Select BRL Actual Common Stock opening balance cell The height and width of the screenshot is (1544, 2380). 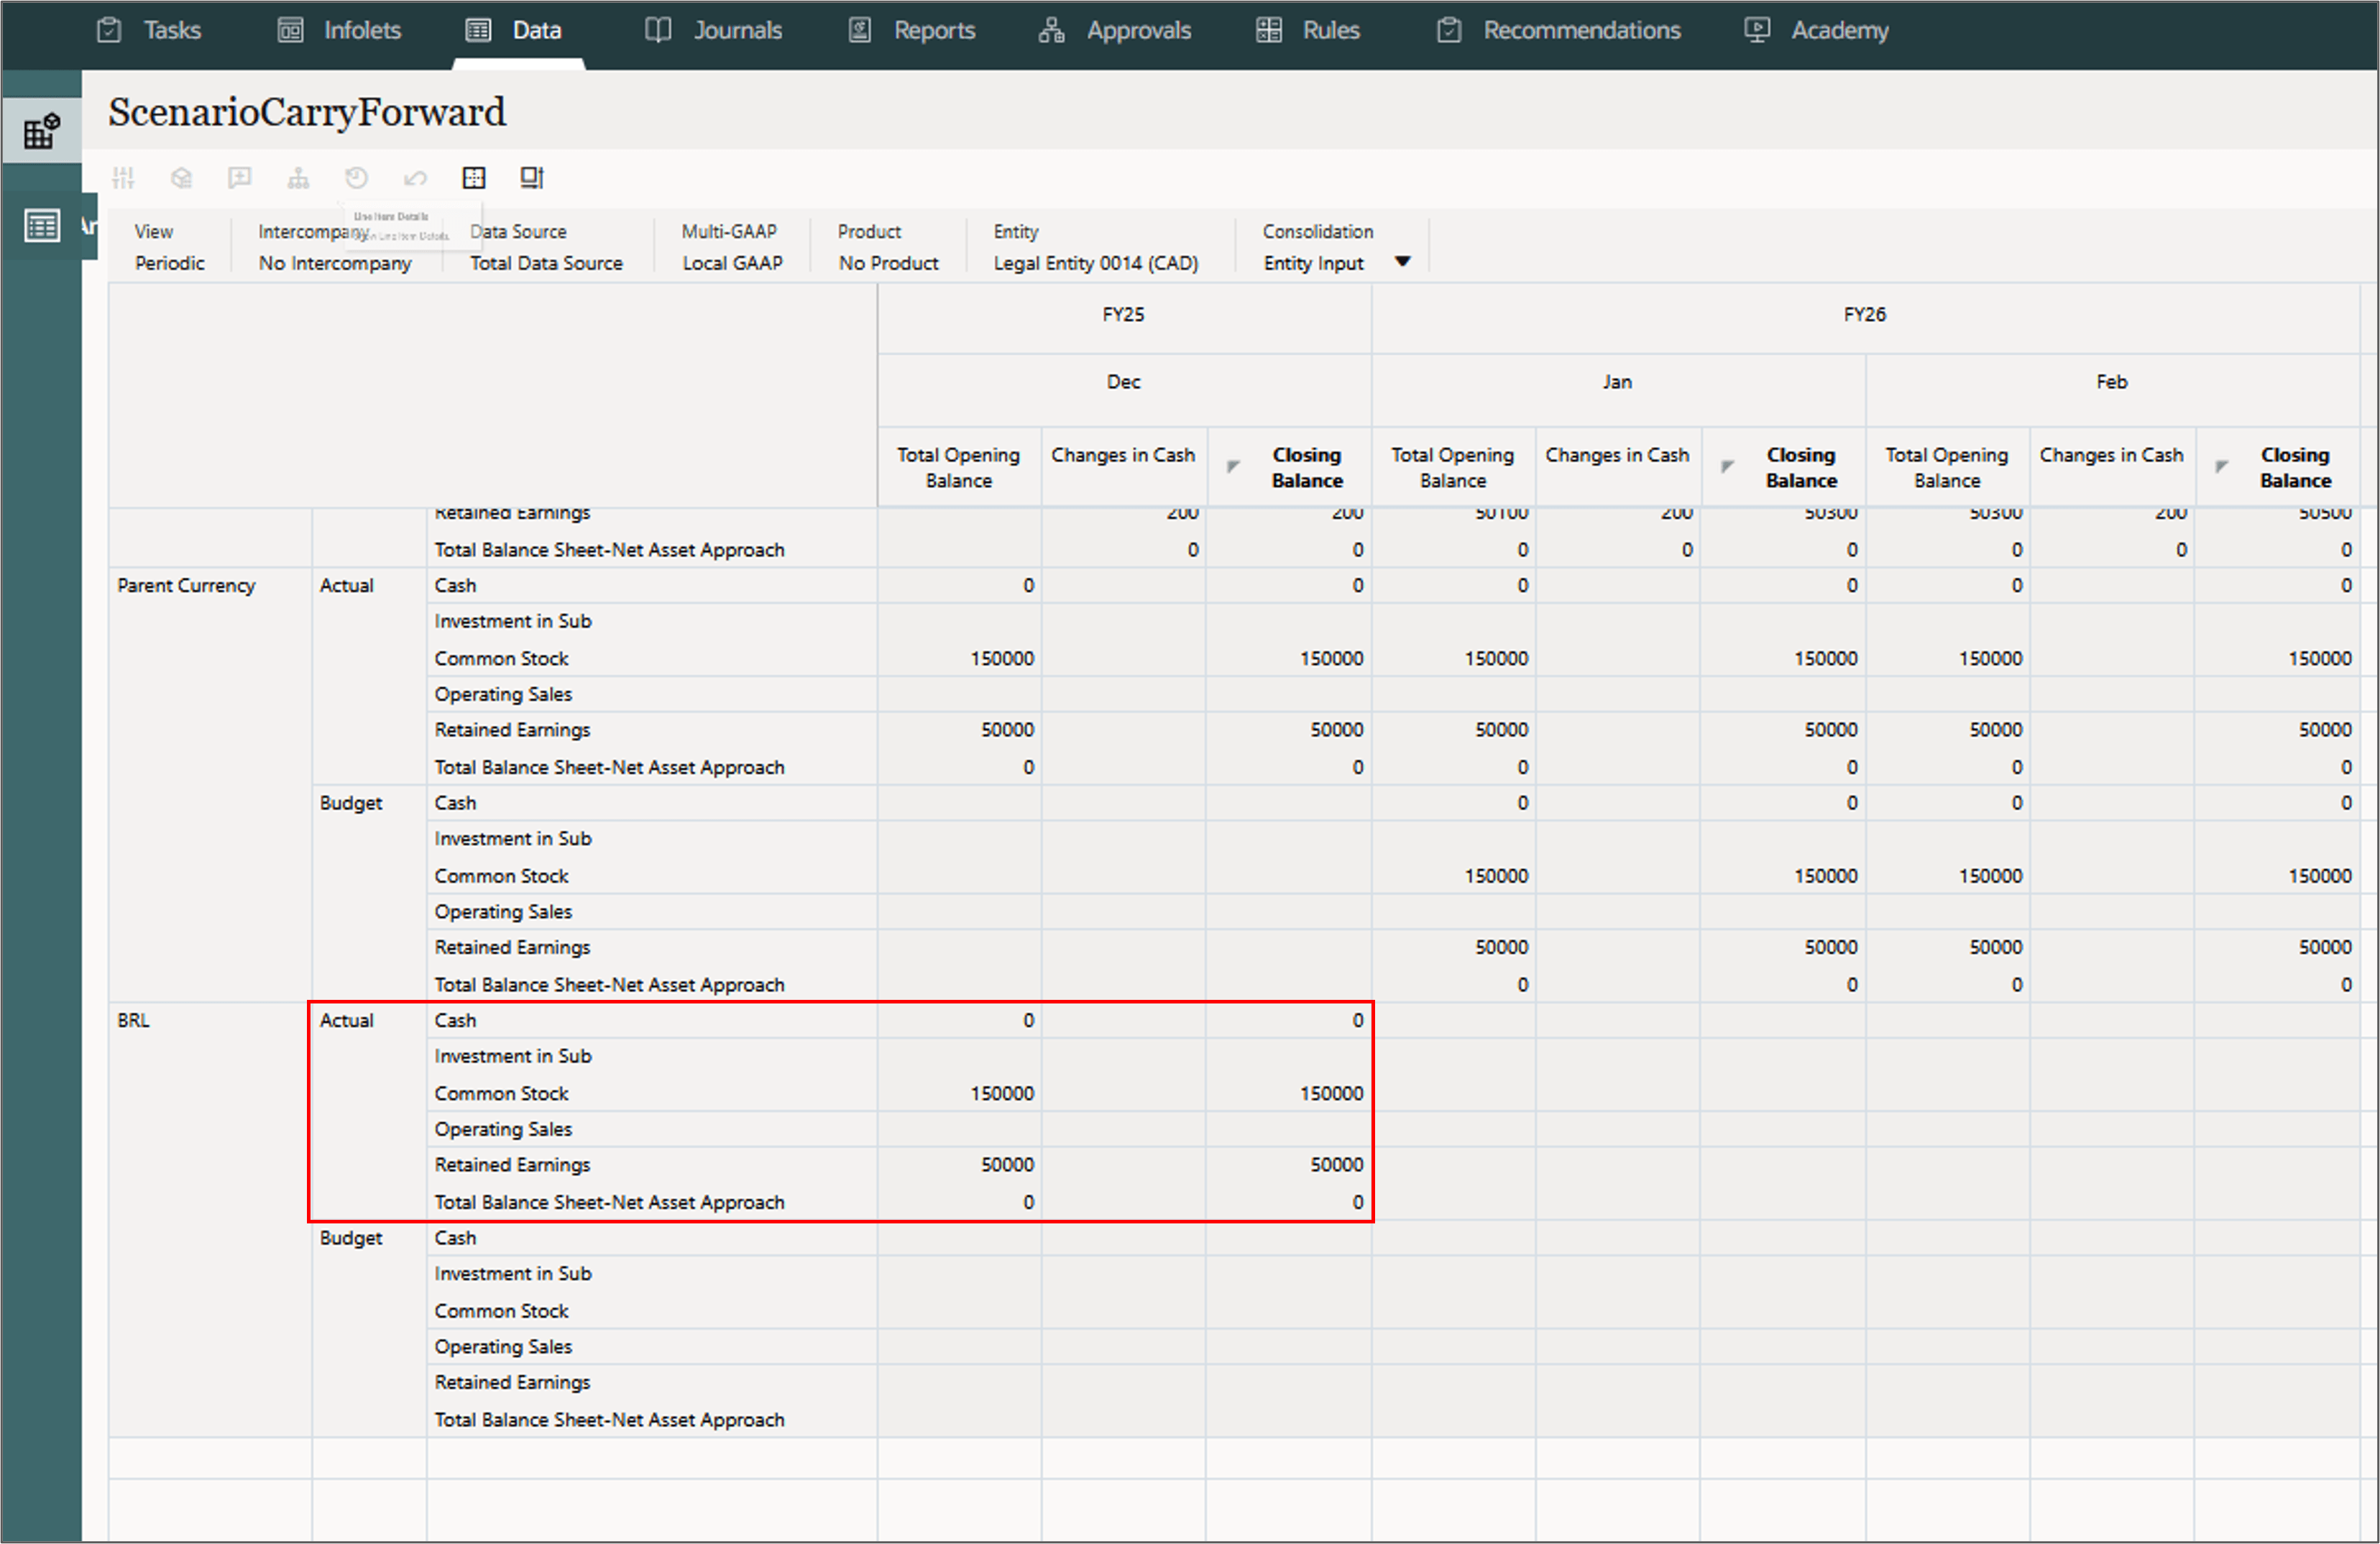click(x=960, y=1093)
